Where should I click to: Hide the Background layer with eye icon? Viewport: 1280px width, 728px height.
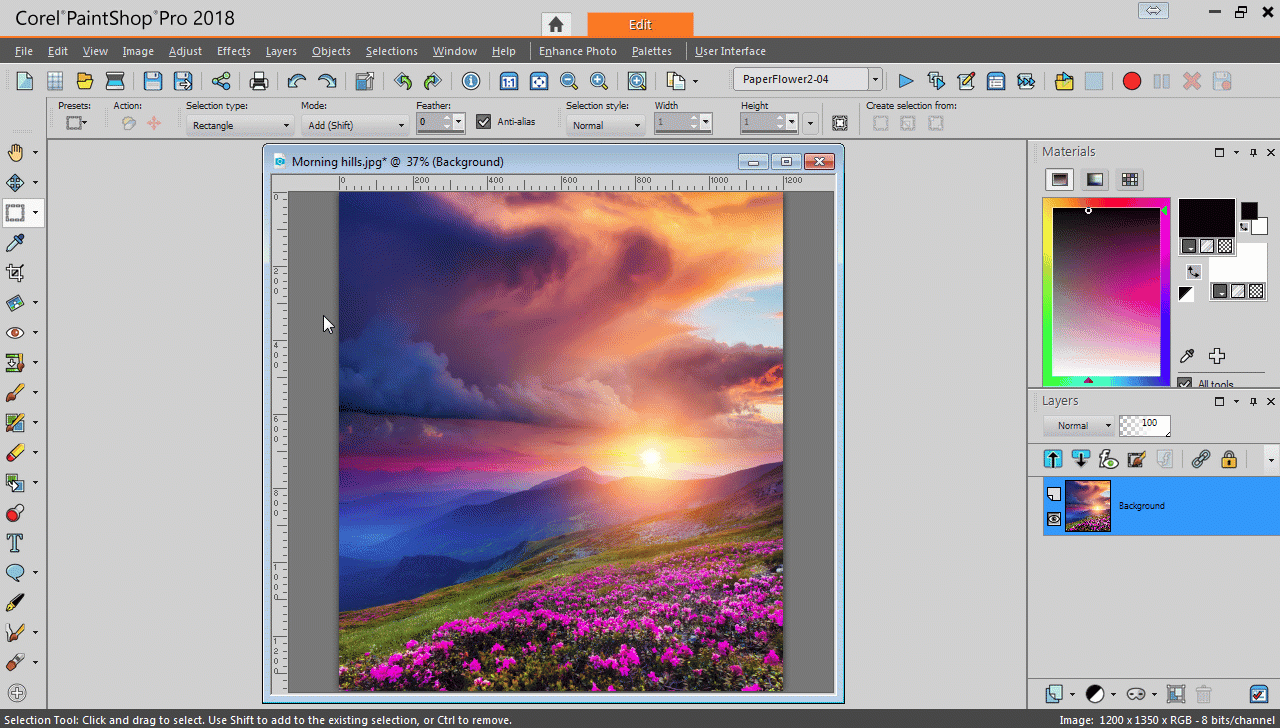1054,519
